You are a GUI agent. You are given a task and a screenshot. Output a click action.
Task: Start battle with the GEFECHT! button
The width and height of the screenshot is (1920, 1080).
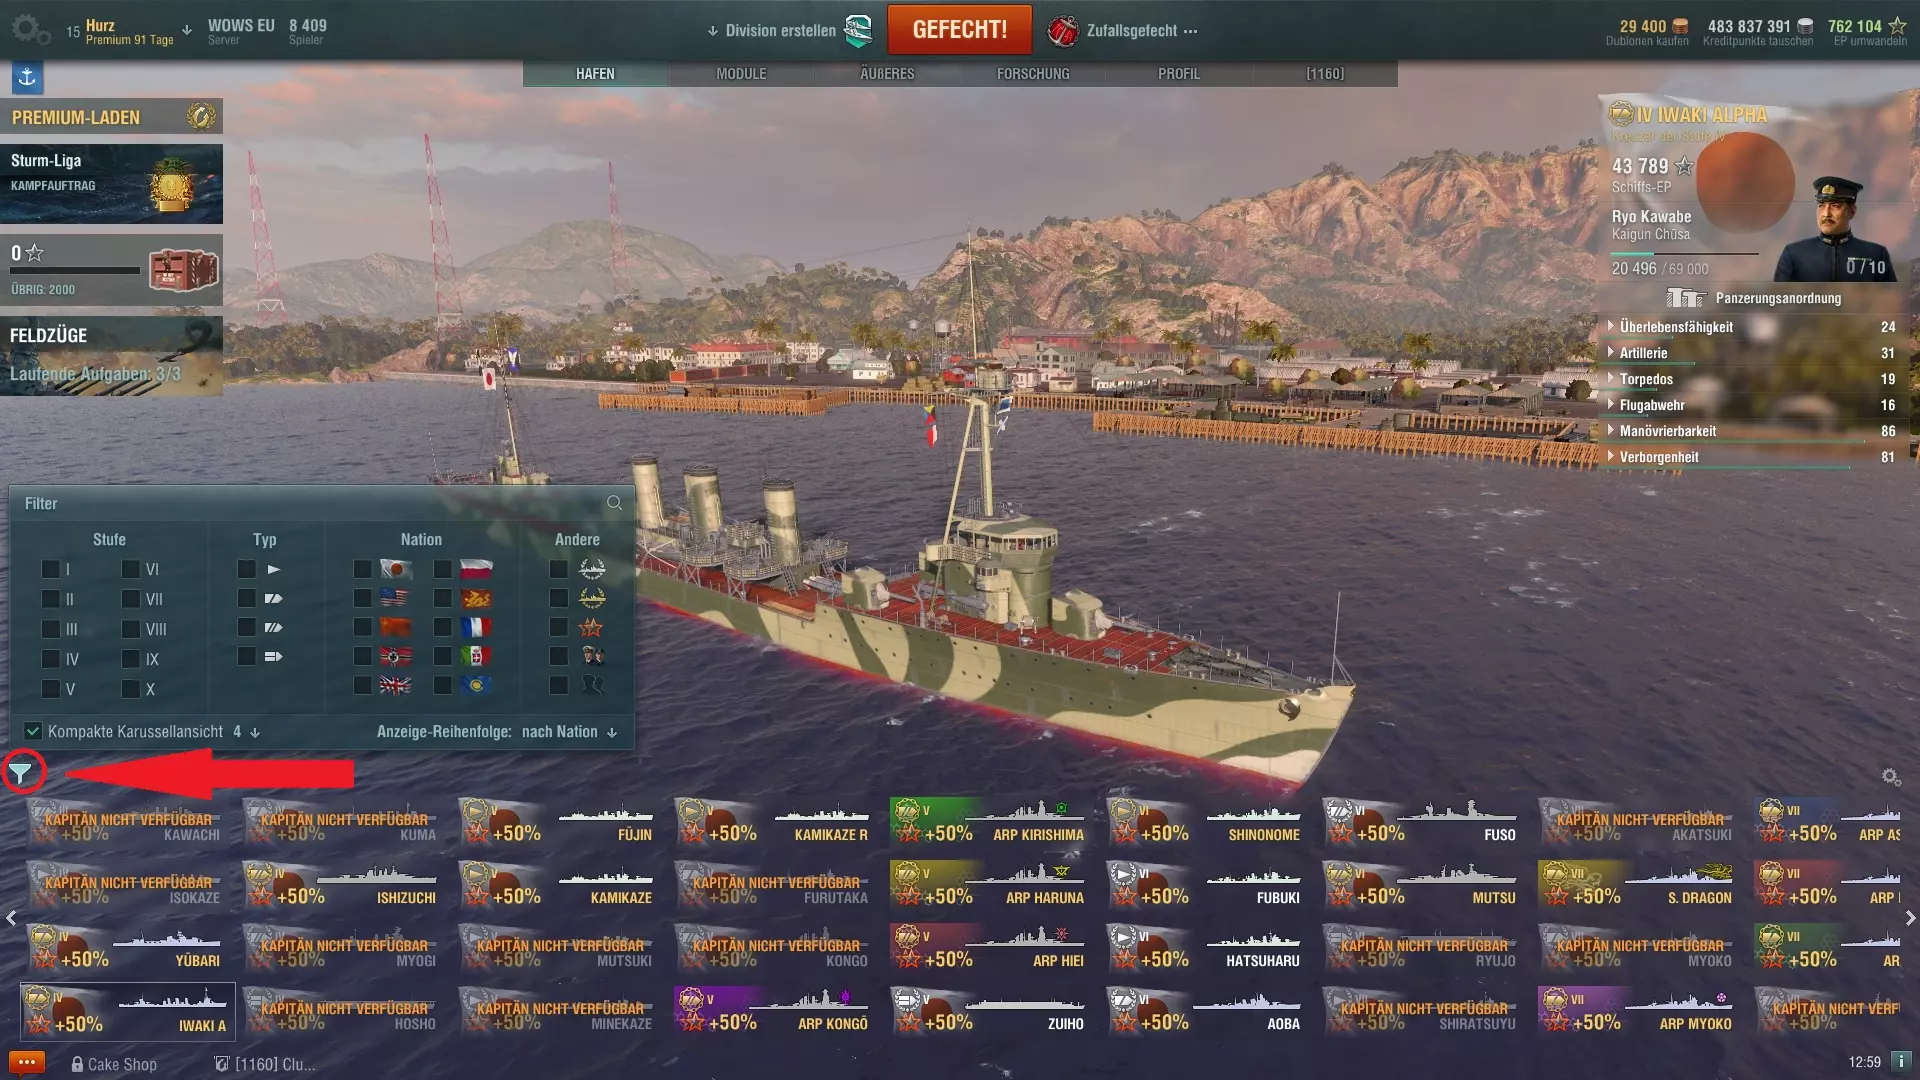(x=959, y=30)
